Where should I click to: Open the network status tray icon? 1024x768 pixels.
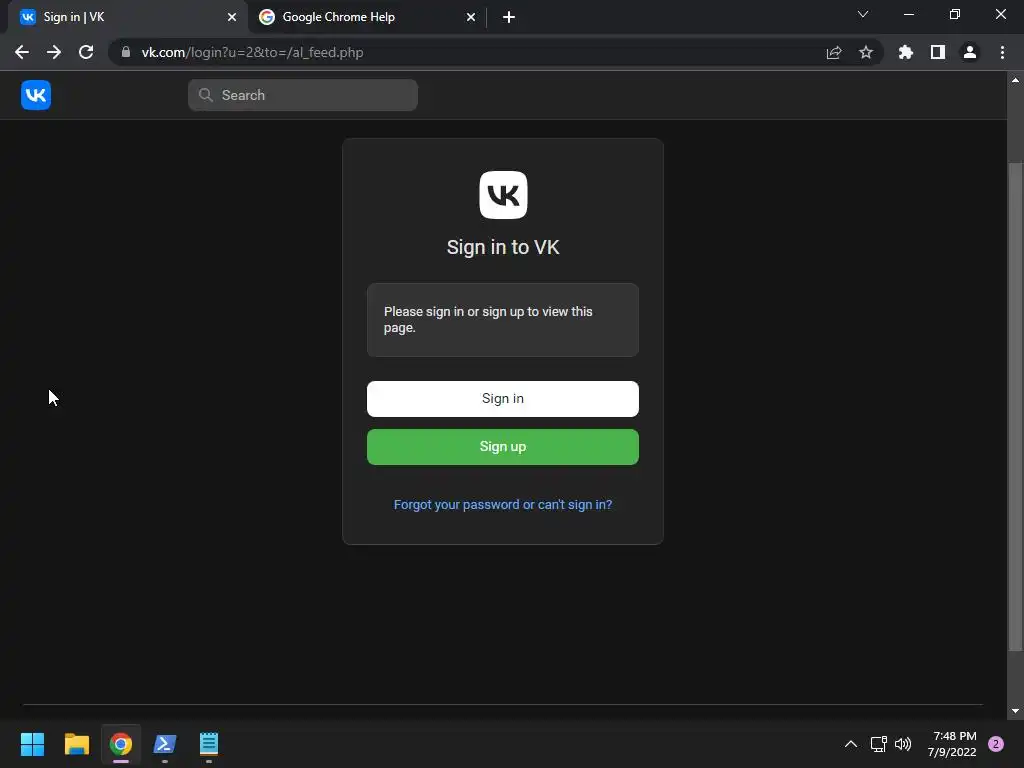pos(878,744)
